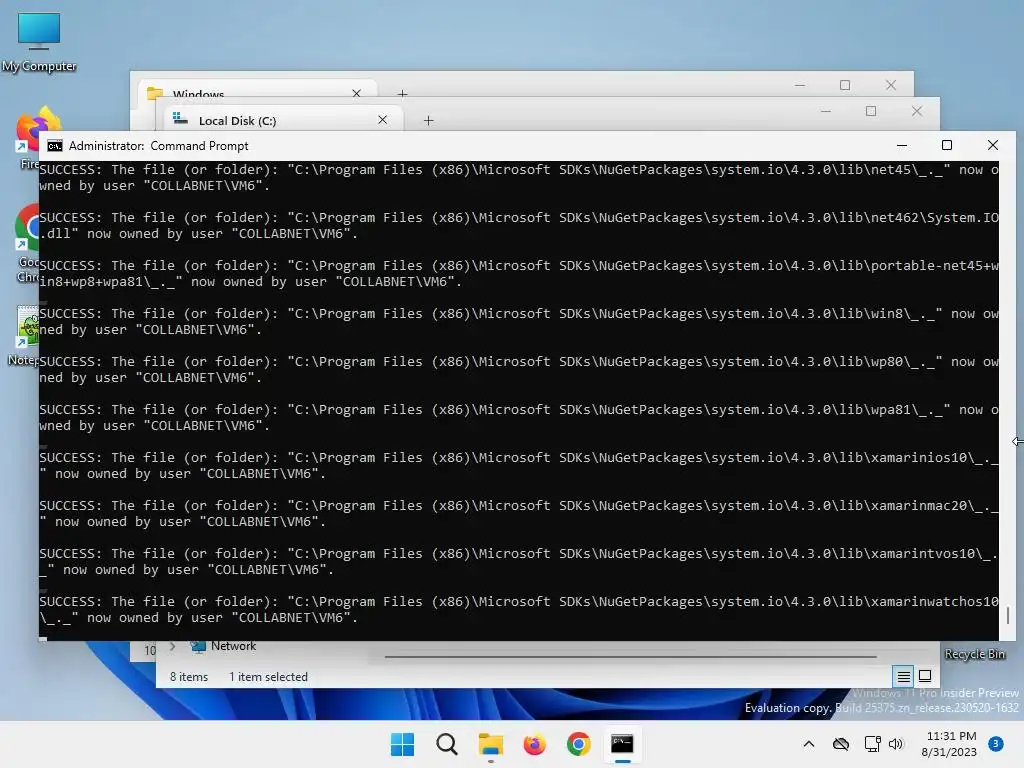Close the Windows Explorer tab
Screen dimensions: 1024x768
(357, 93)
